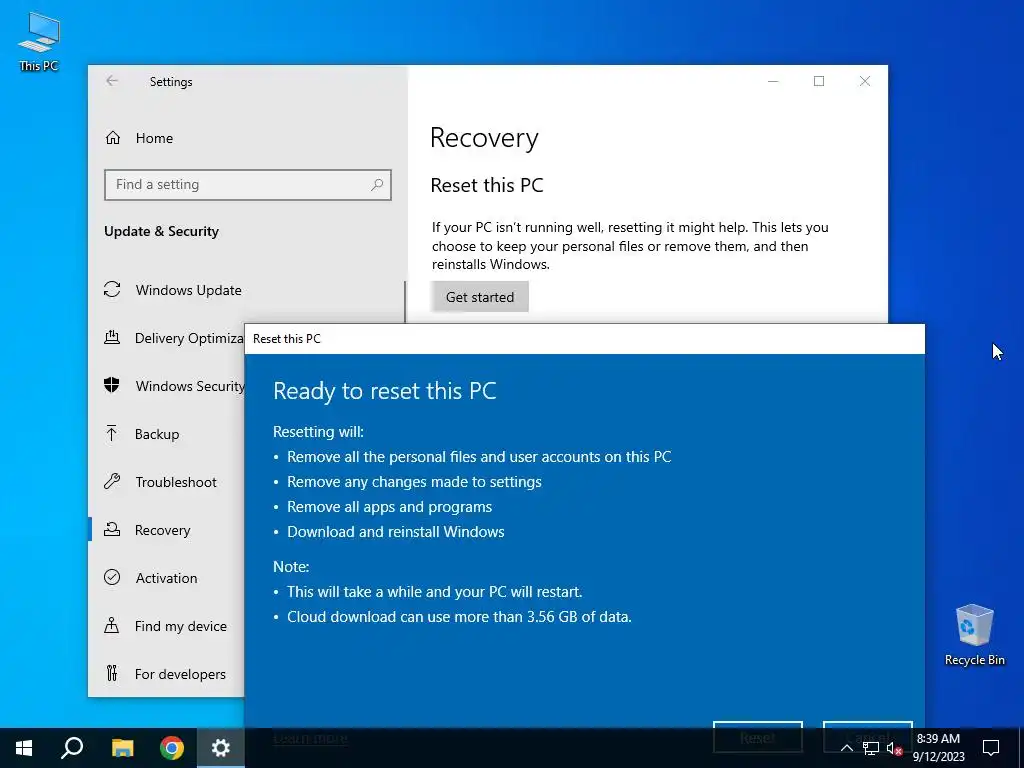Open the muted volume tray icon
Viewport: 1024px width, 768px height.
pyautogui.click(x=895, y=748)
